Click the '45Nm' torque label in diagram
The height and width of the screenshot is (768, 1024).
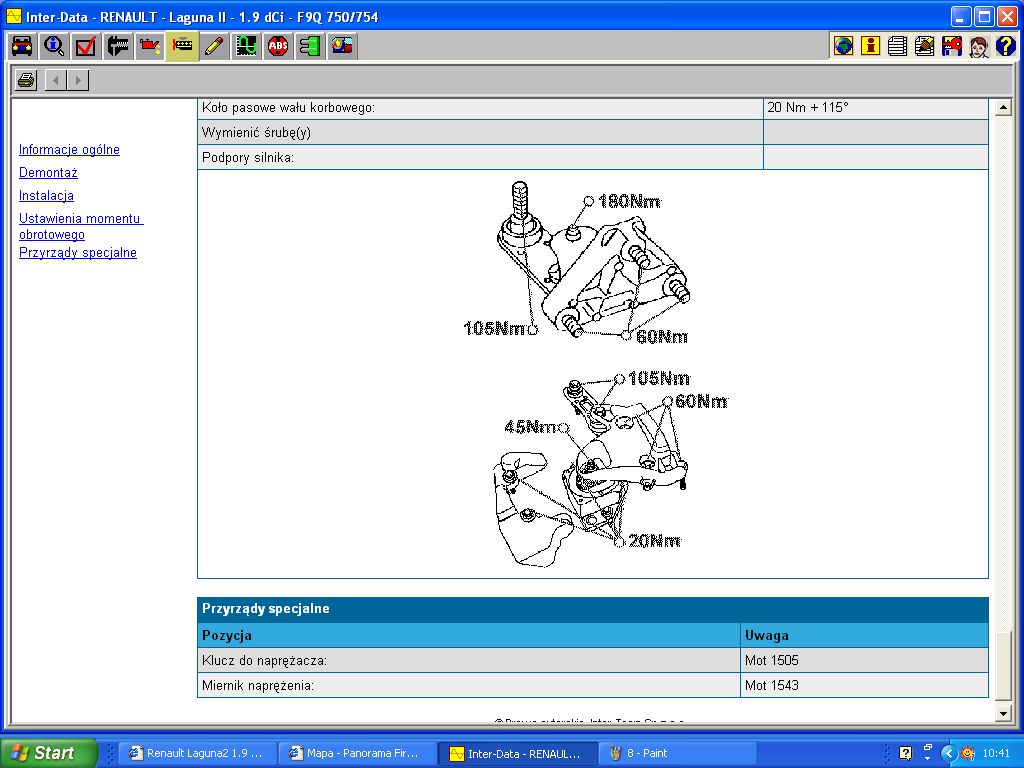530,427
